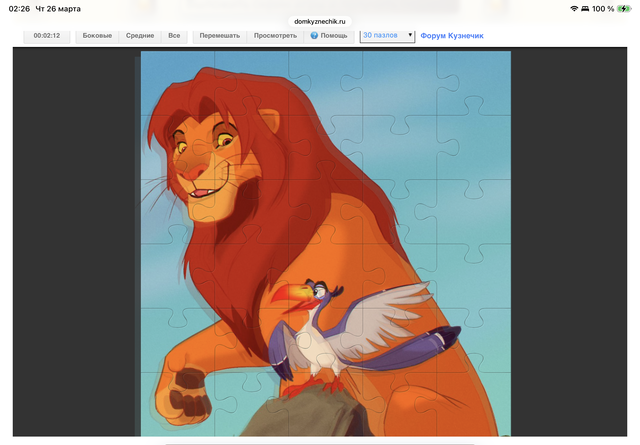640x445 pixels.
Task: Show middle pieces with Средние
Action: pyautogui.click(x=140, y=35)
